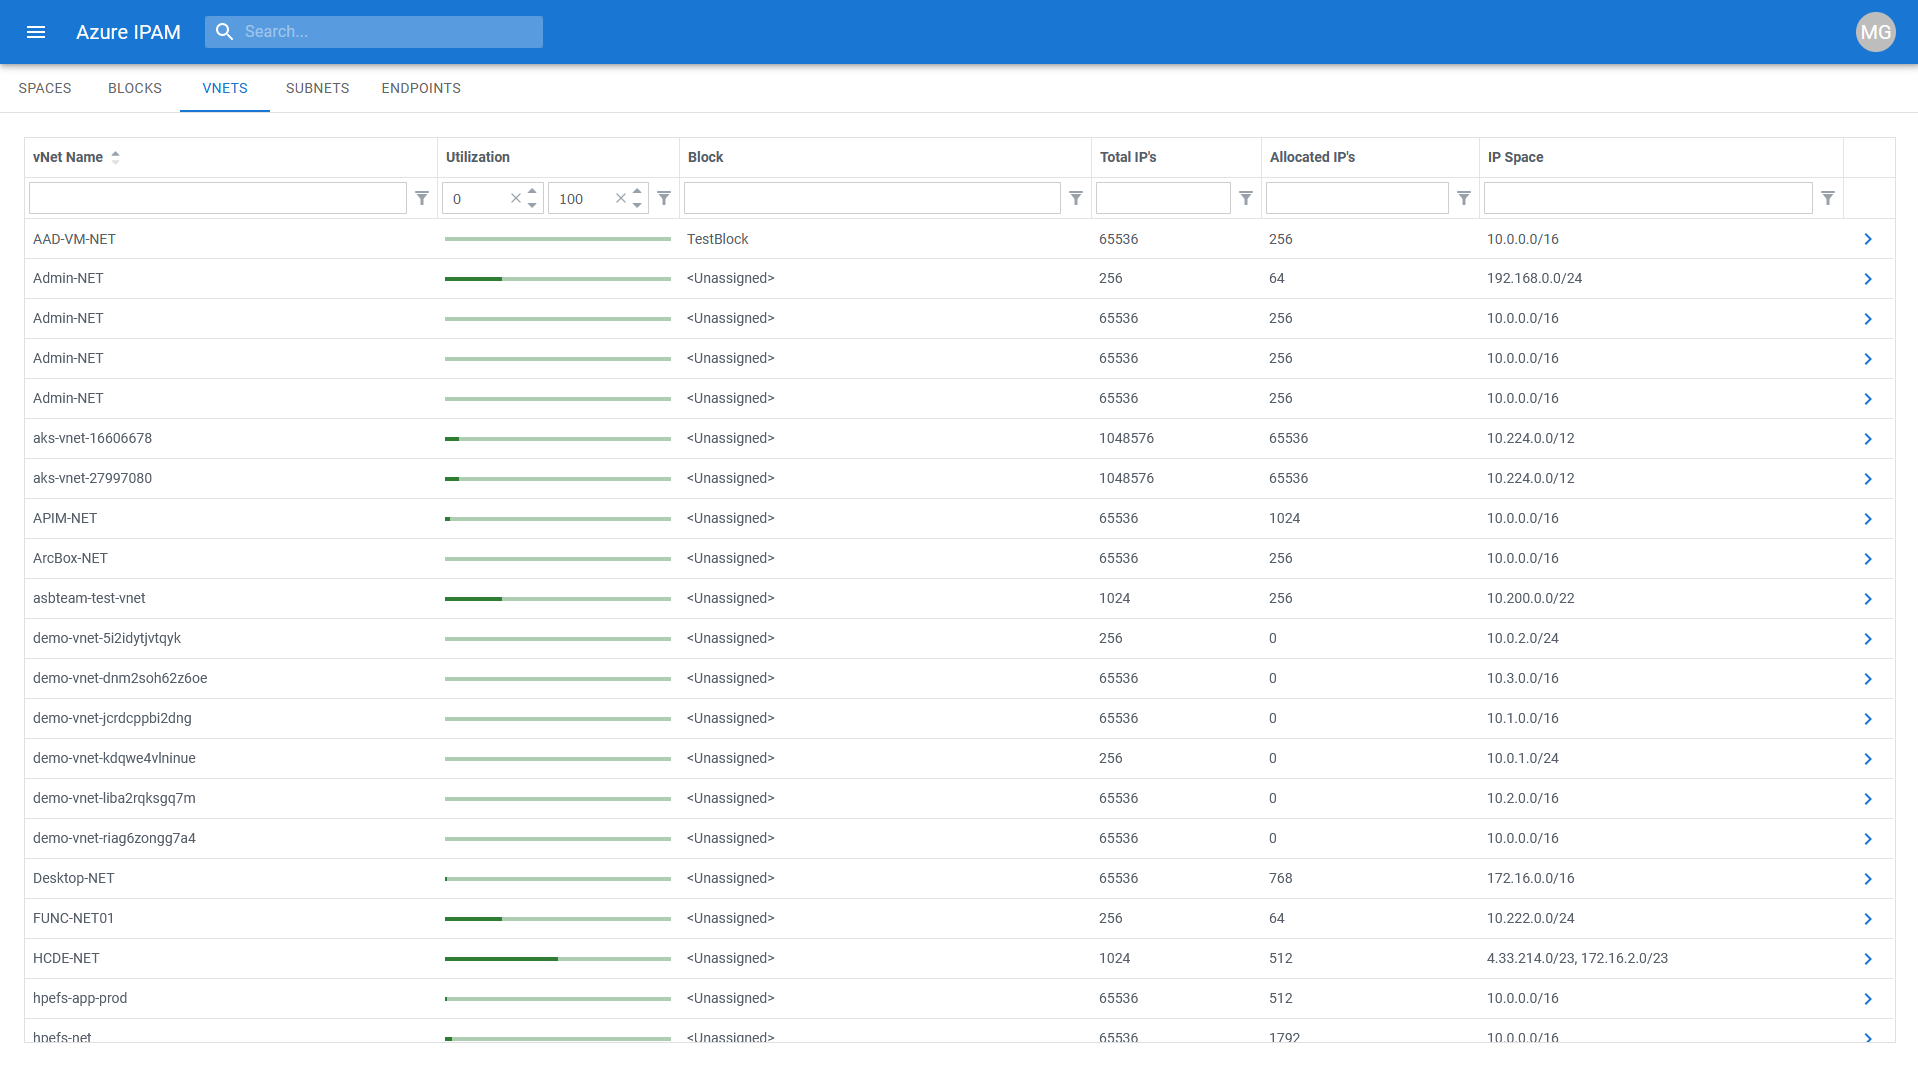Viewport: 1918px width, 1067px height.
Task: Expand the demo-vnet-riag6zongg7a4 row chevron
Action: point(1868,839)
